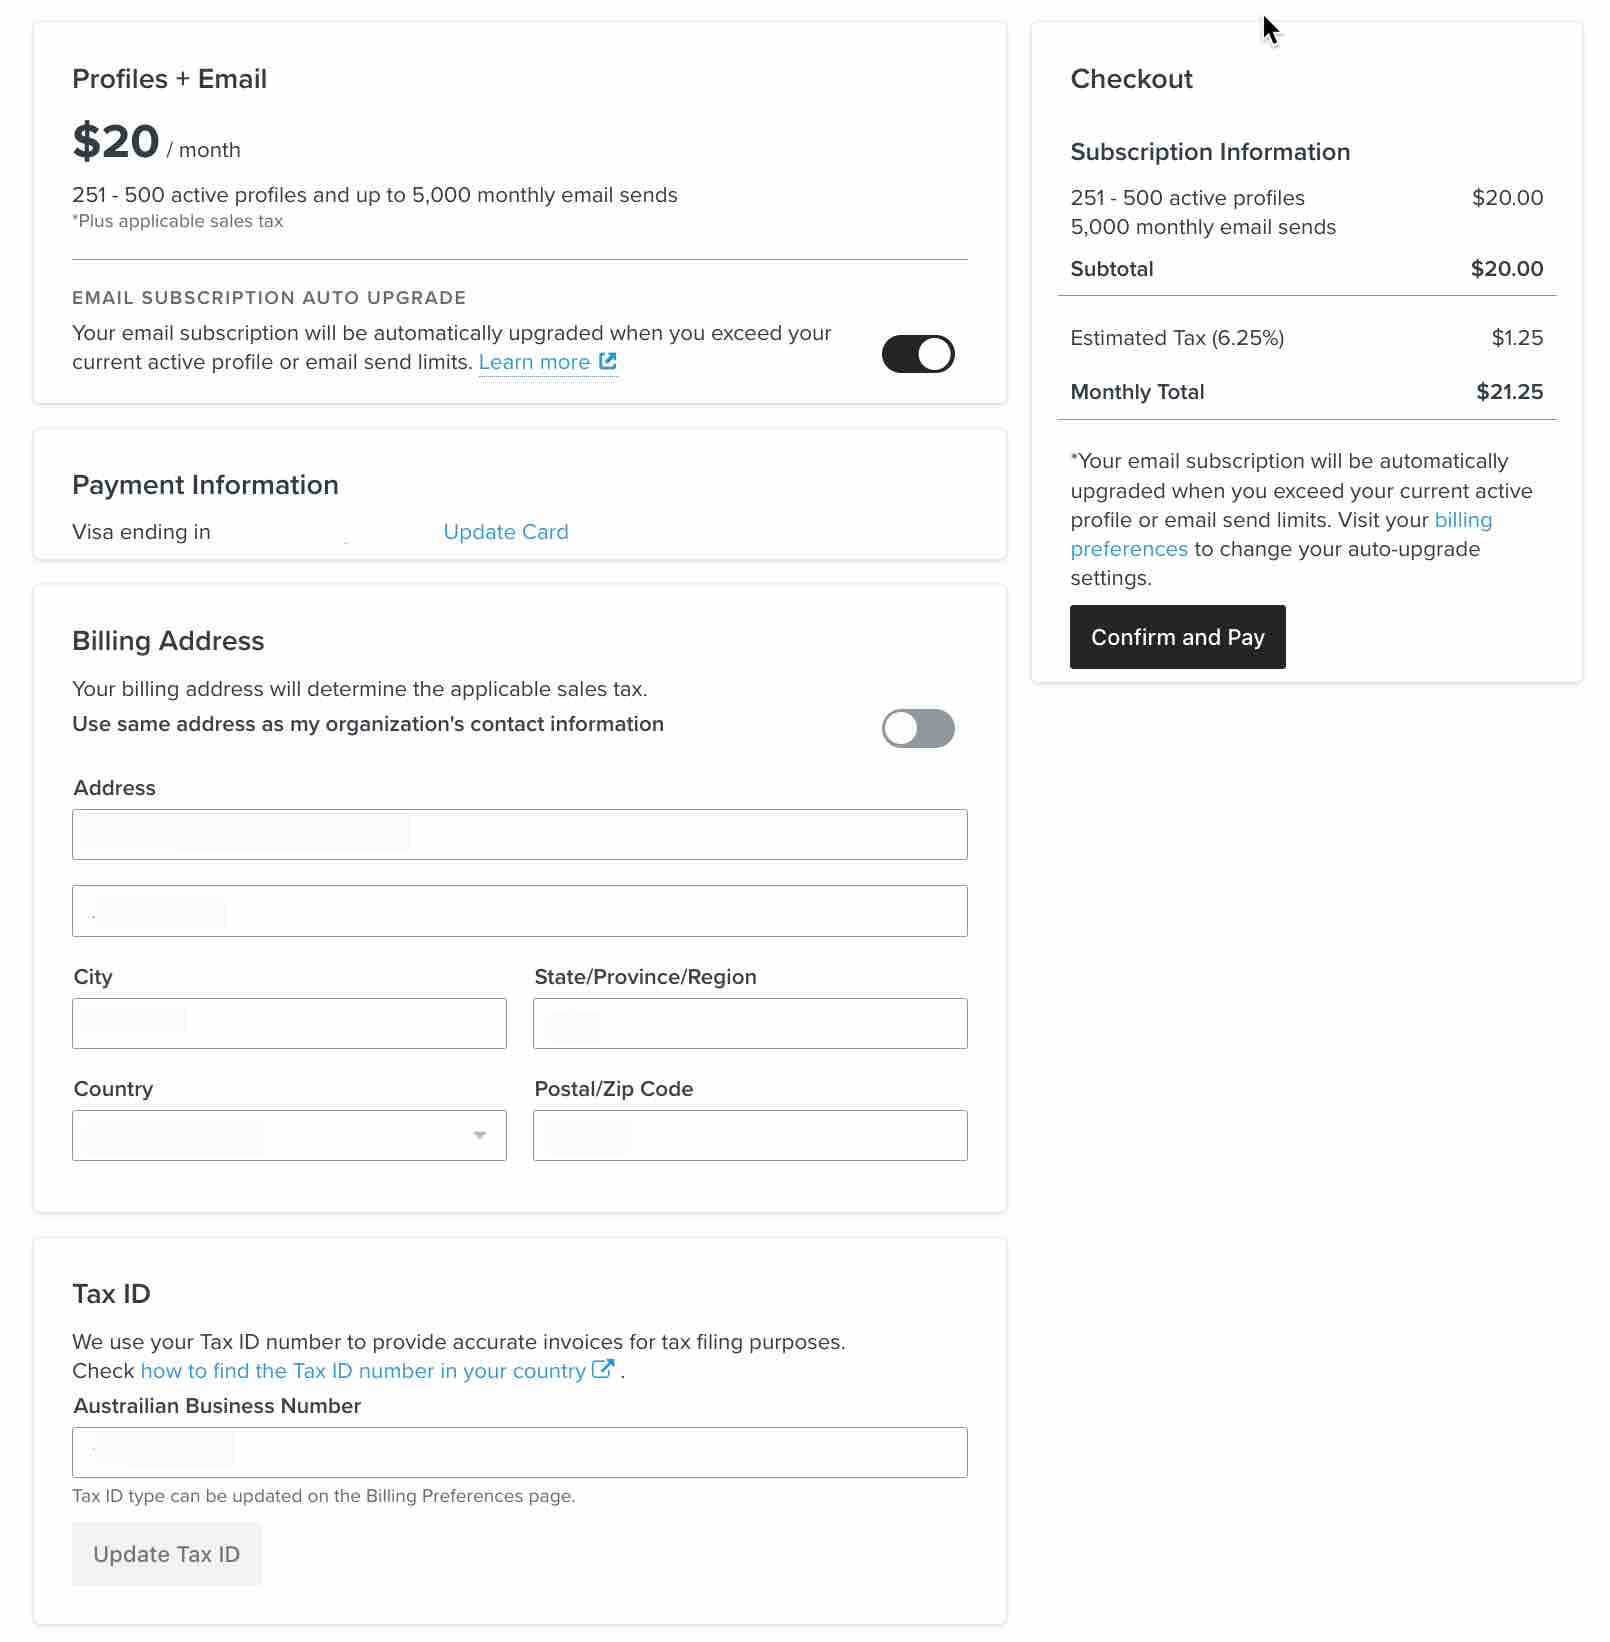Click the first Address input line
Image resolution: width=1610 pixels, height=1642 pixels.
(x=519, y=833)
